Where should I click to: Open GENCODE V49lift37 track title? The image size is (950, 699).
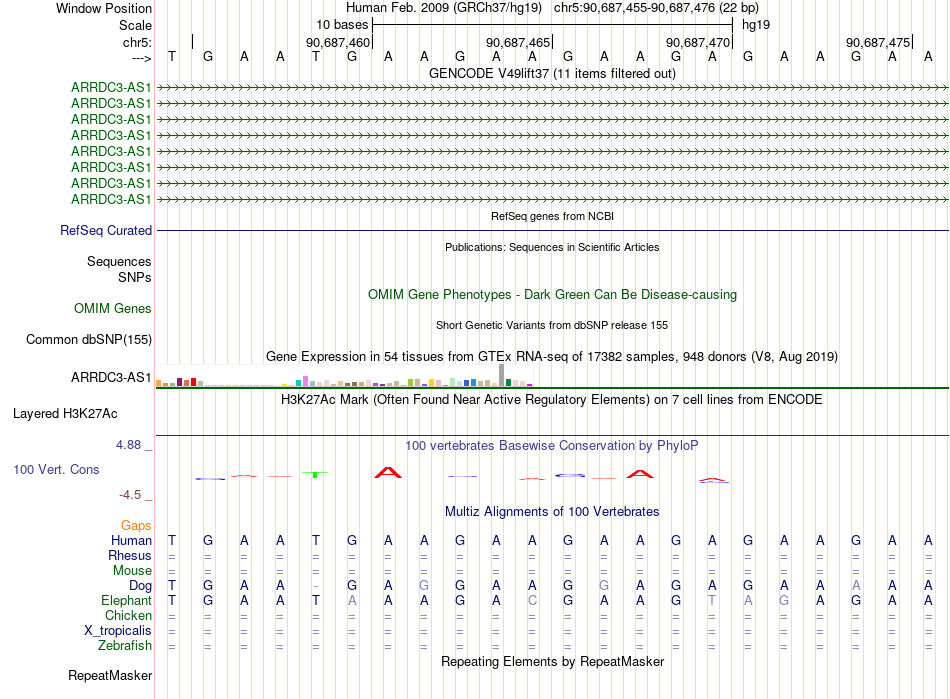pos(552,73)
